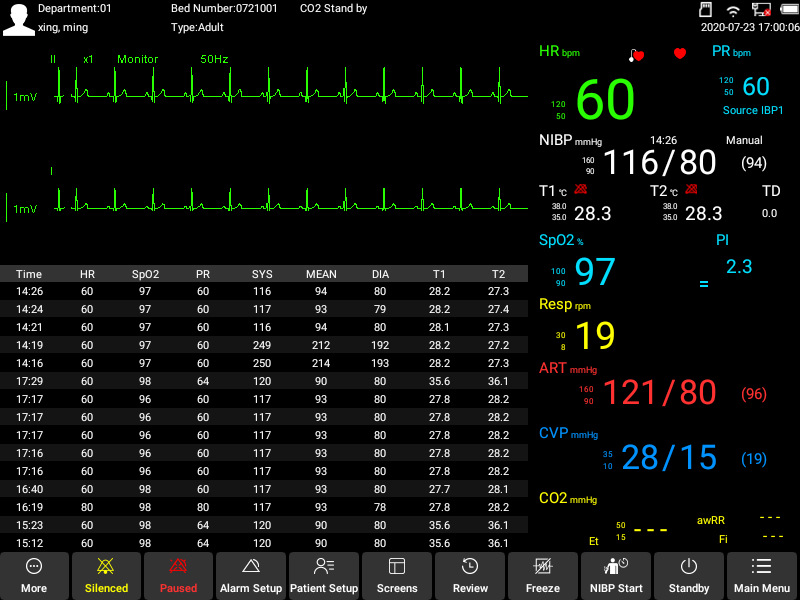Put the monitor in Standby
The height and width of the screenshot is (600, 800).
689,576
